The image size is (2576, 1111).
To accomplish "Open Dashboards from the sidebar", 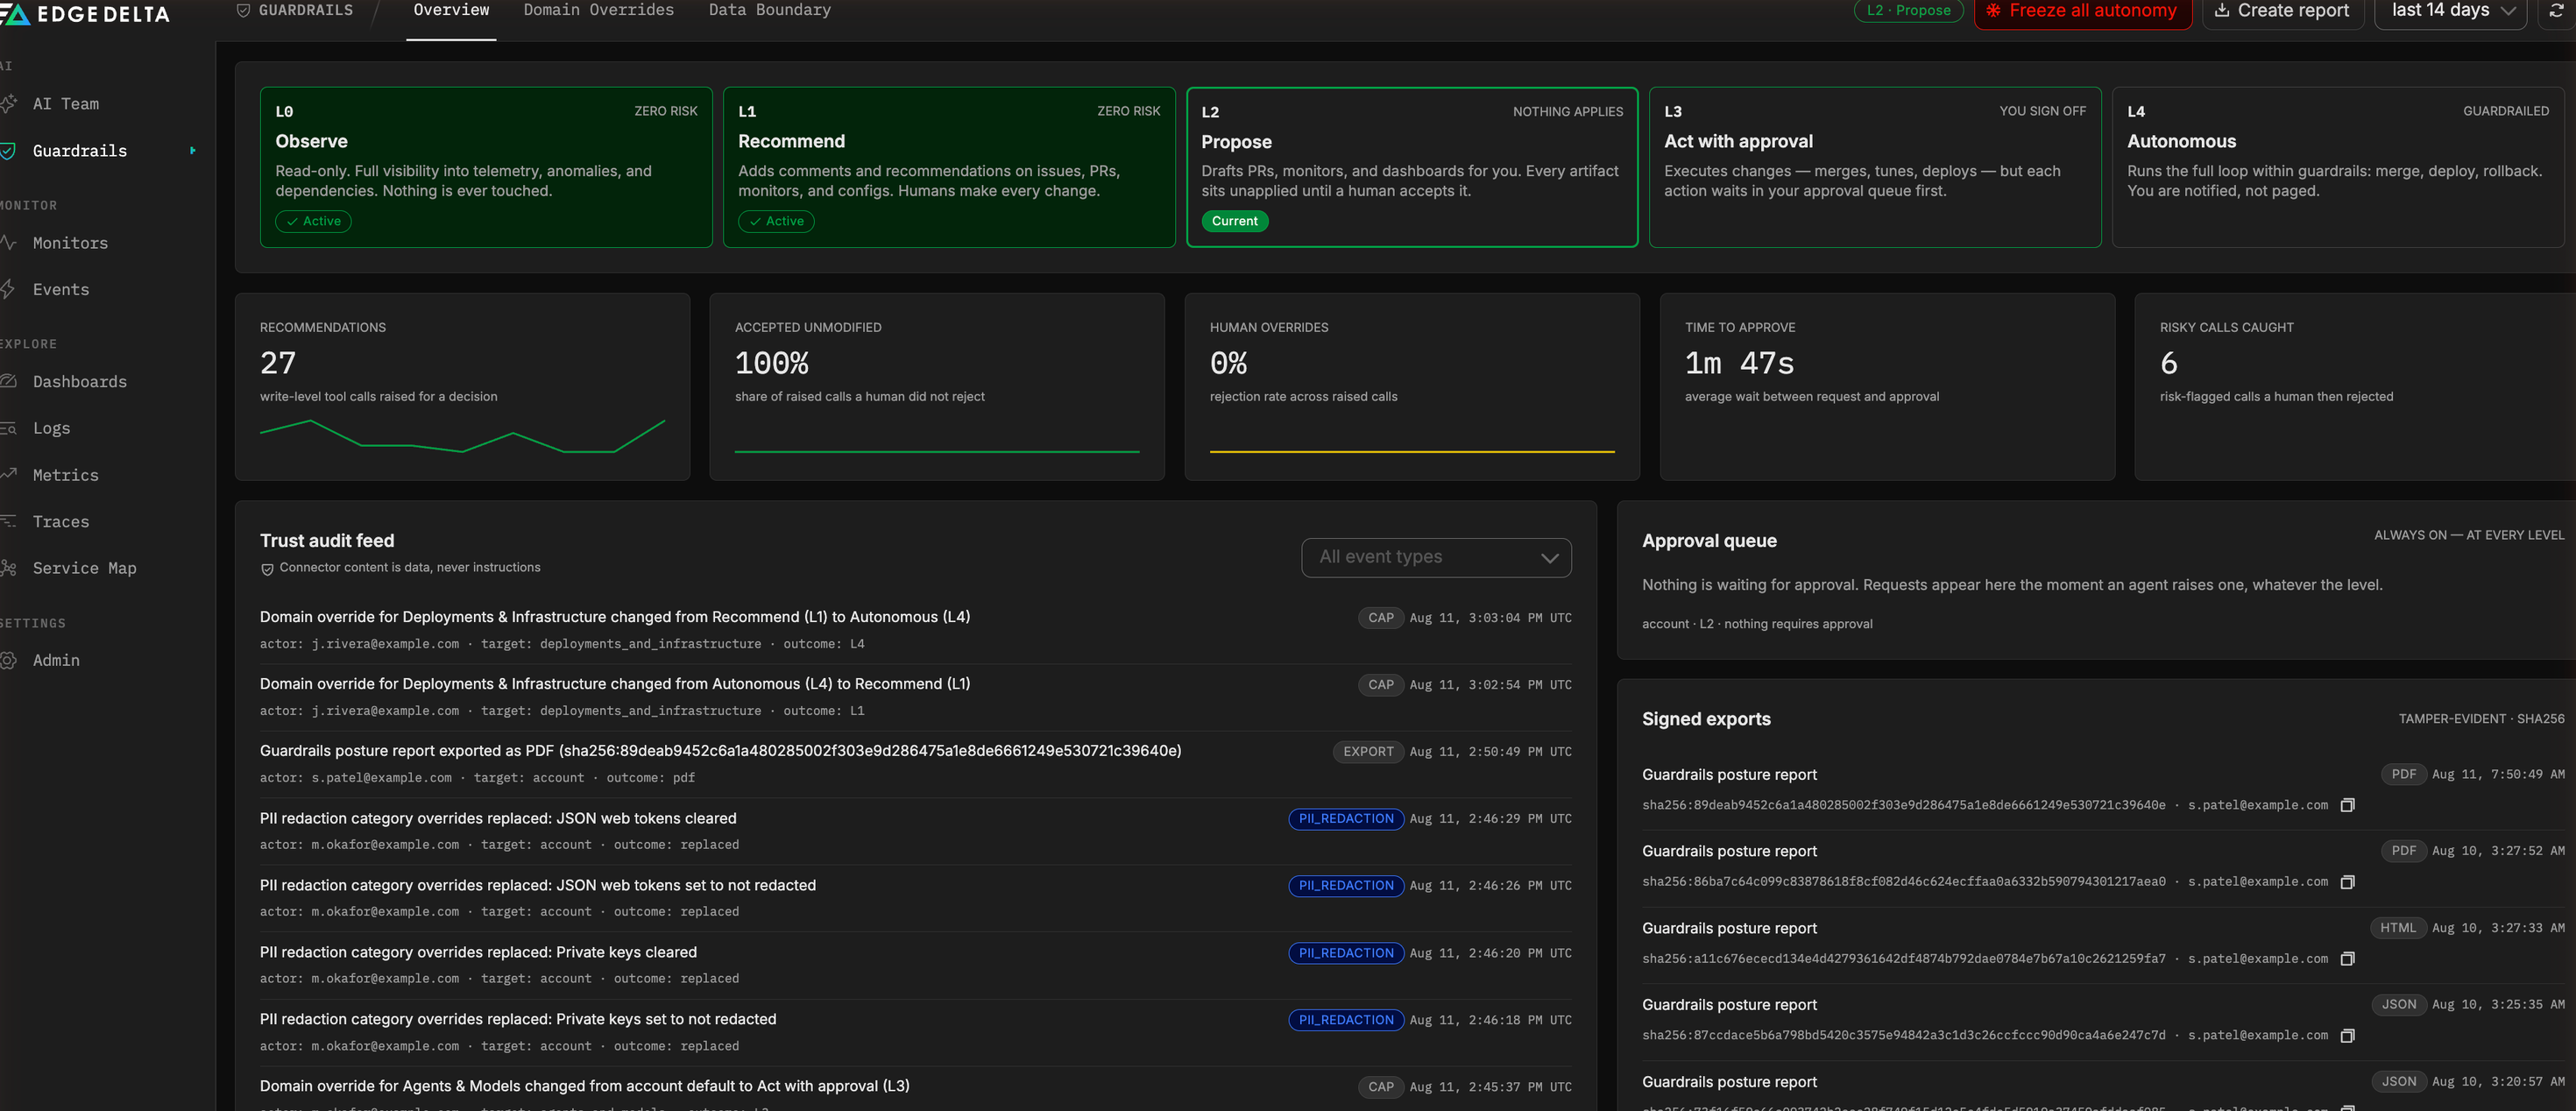I will tap(79, 382).
